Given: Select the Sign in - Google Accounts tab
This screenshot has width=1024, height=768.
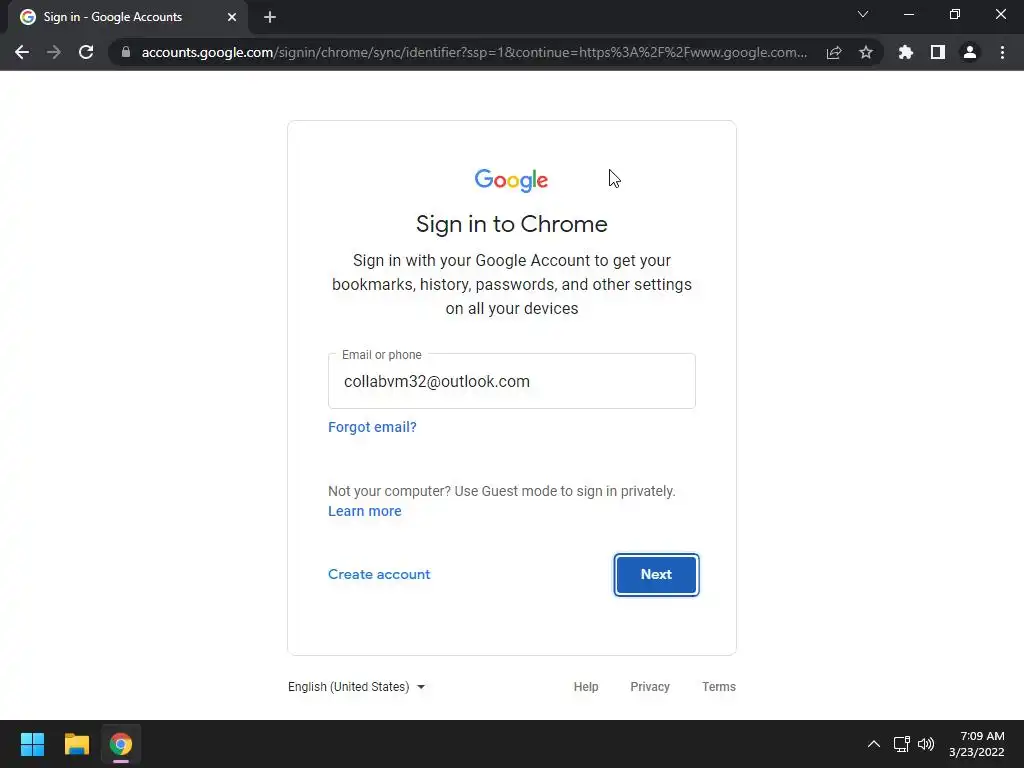Looking at the screenshot, I should coord(128,17).
